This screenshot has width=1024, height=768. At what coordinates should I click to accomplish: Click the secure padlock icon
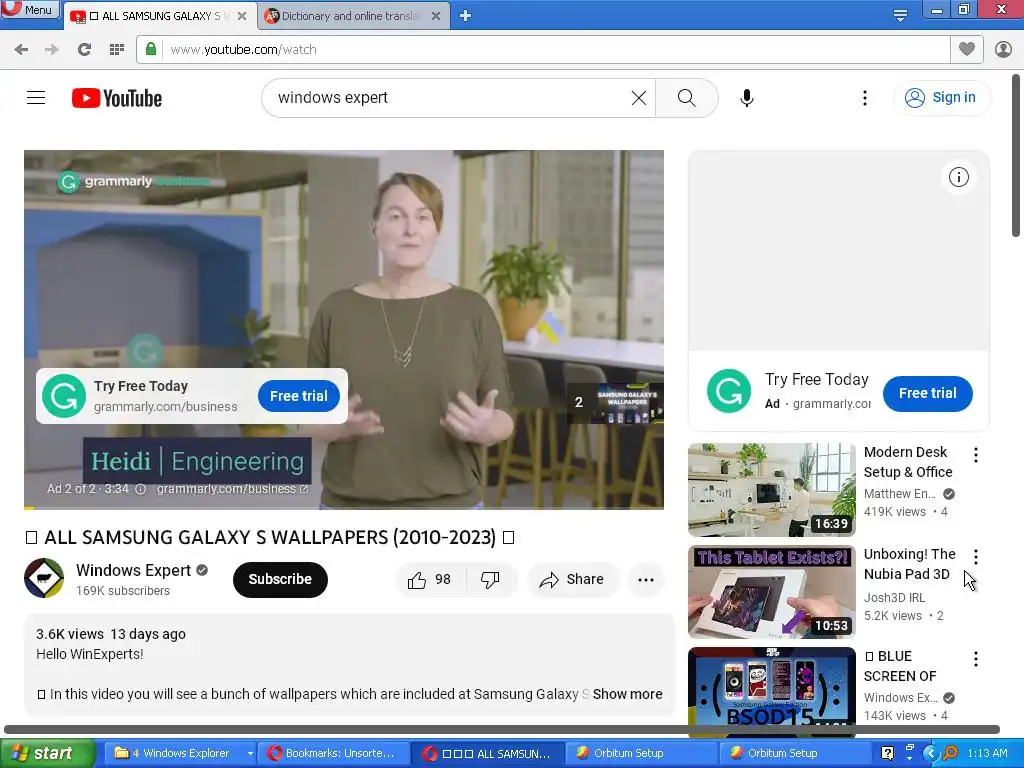click(151, 50)
